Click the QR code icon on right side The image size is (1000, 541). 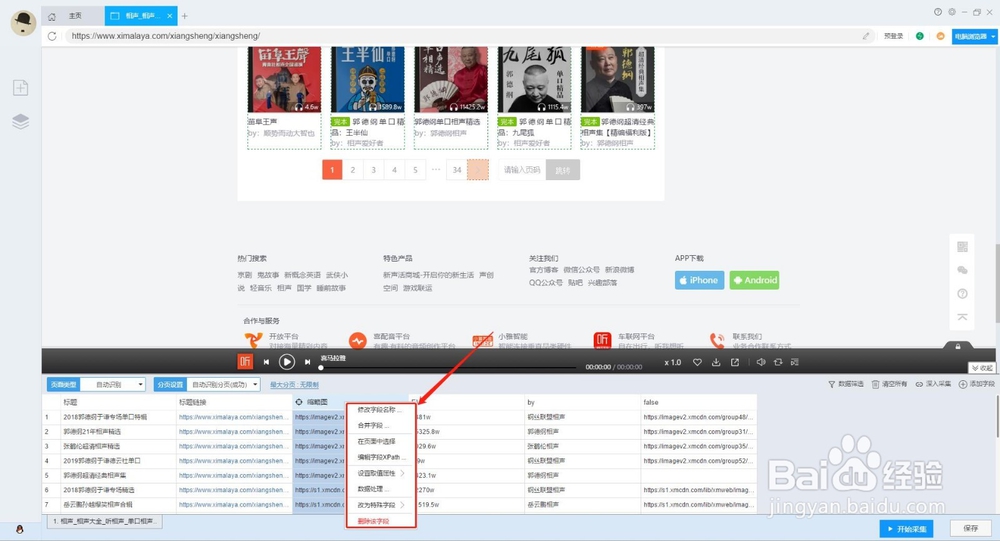(x=962, y=246)
